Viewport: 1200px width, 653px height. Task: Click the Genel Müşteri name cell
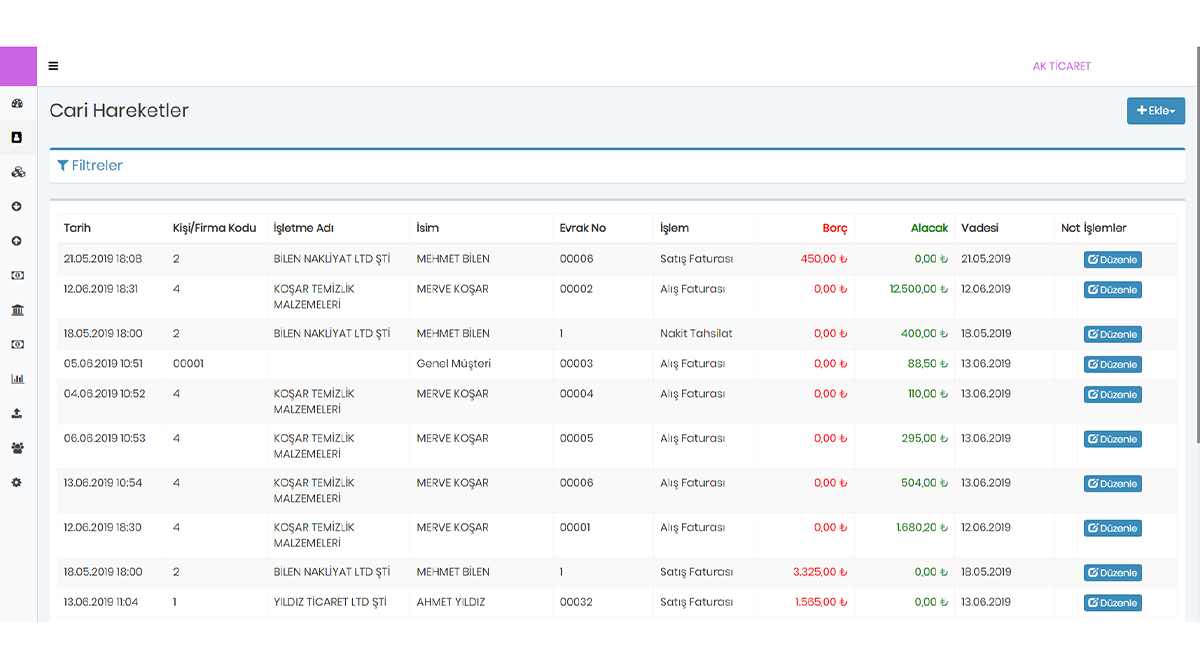pyautogui.click(x=453, y=364)
